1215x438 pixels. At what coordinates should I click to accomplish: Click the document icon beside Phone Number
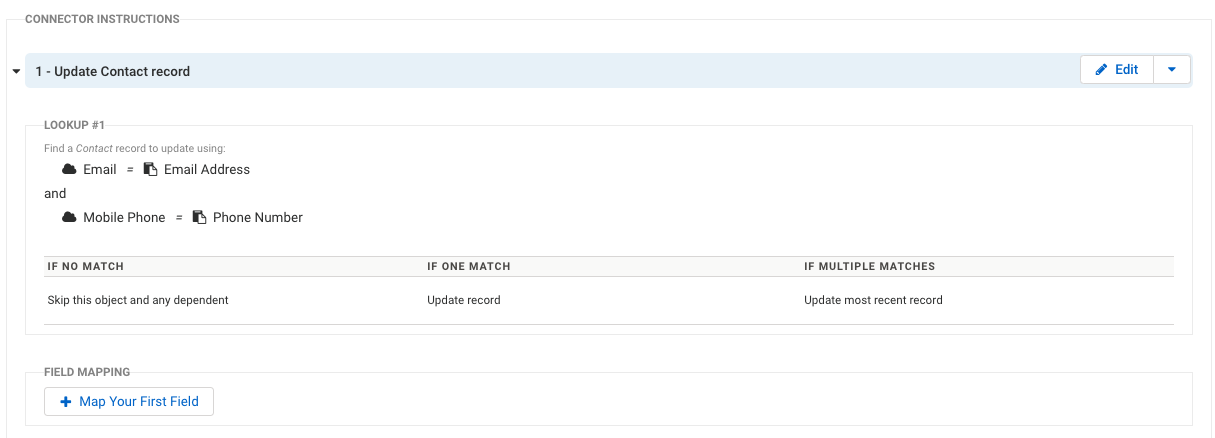(x=199, y=217)
